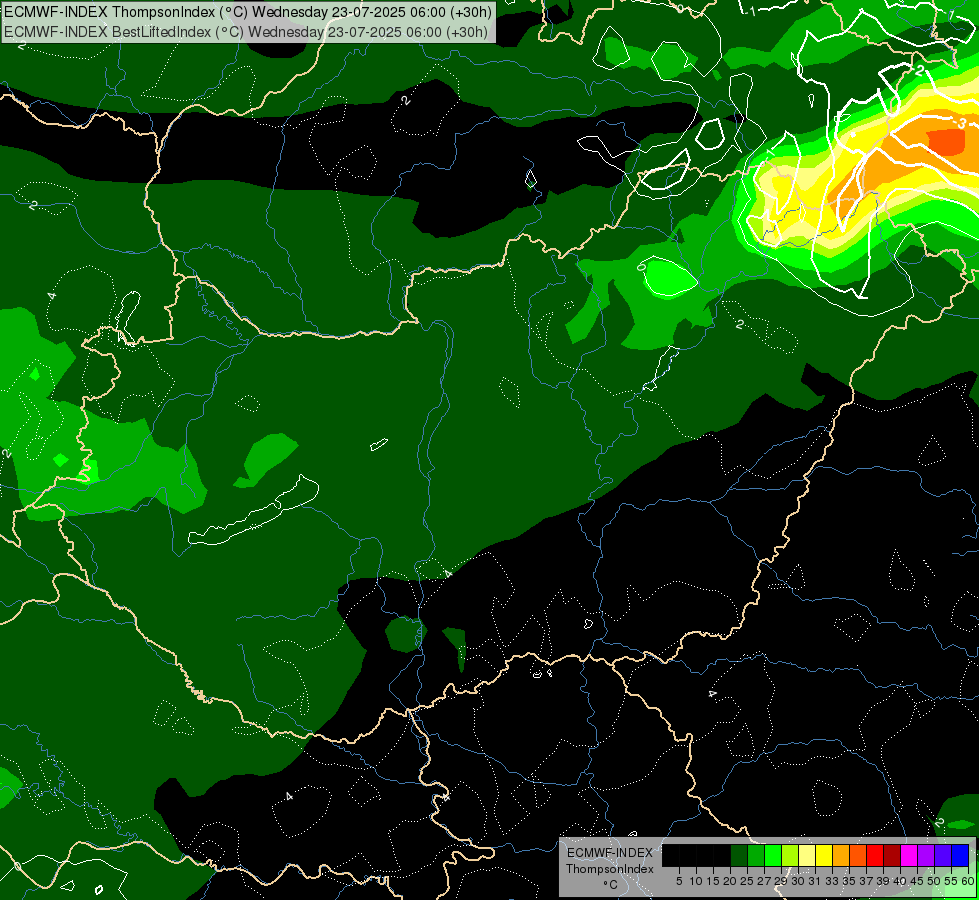The height and width of the screenshot is (900, 979).
Task: Click the -3 contour label over orange area
Action: 959,121
